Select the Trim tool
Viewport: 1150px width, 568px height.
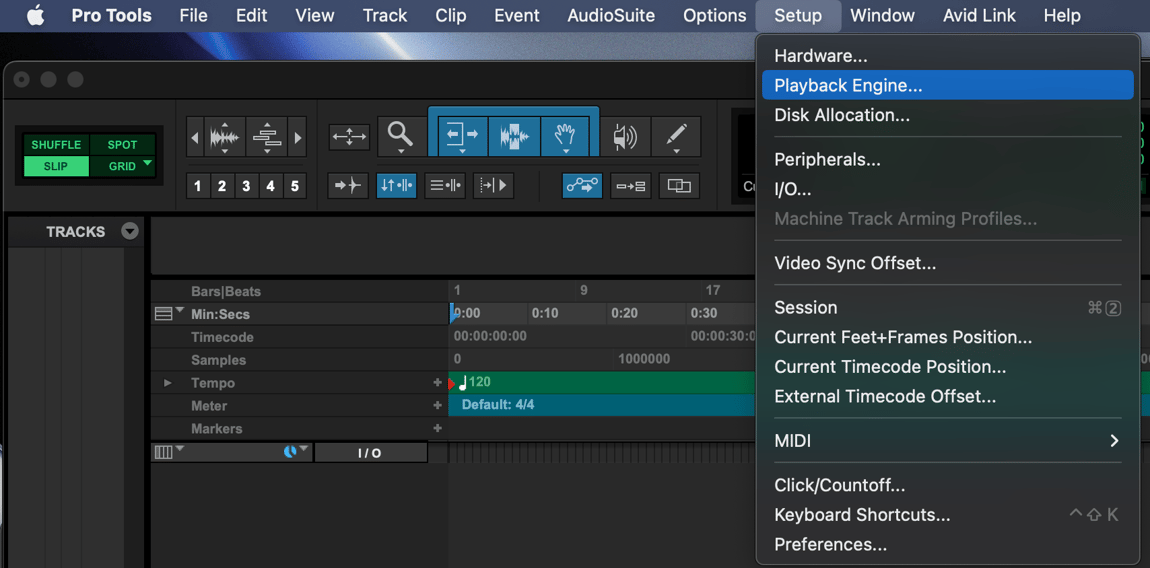pyautogui.click(x=461, y=135)
